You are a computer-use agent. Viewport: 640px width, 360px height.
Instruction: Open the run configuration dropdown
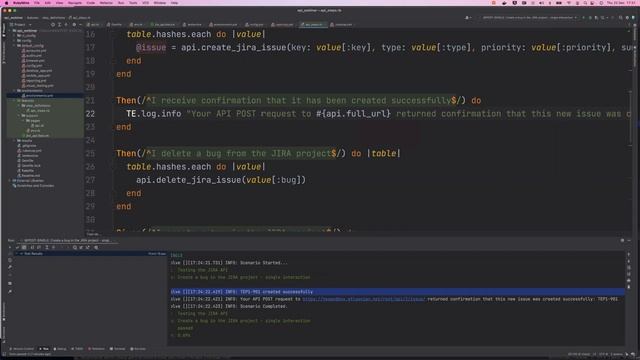click(x=529, y=18)
